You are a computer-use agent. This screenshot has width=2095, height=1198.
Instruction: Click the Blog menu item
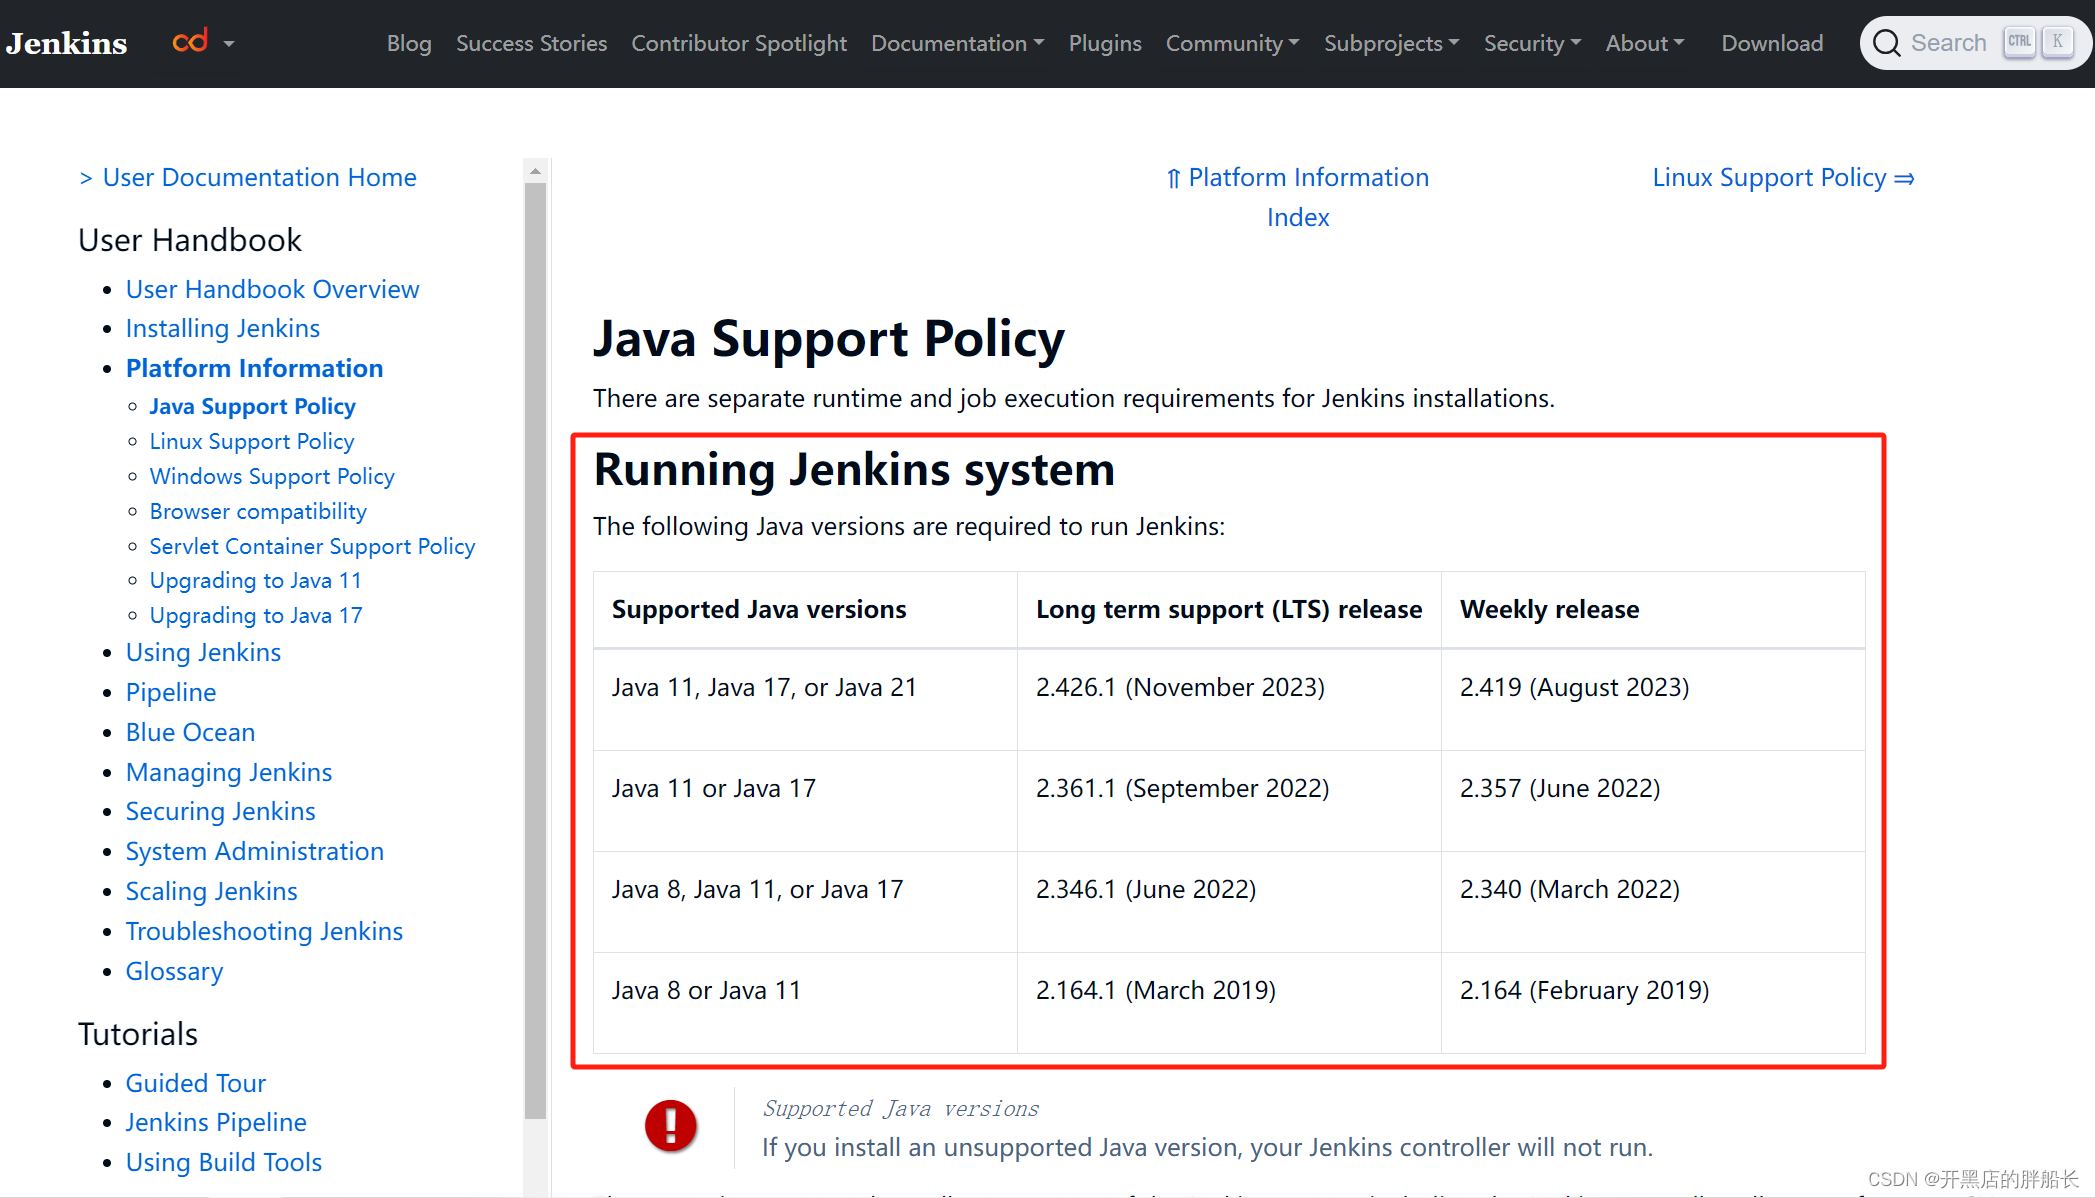click(x=409, y=43)
